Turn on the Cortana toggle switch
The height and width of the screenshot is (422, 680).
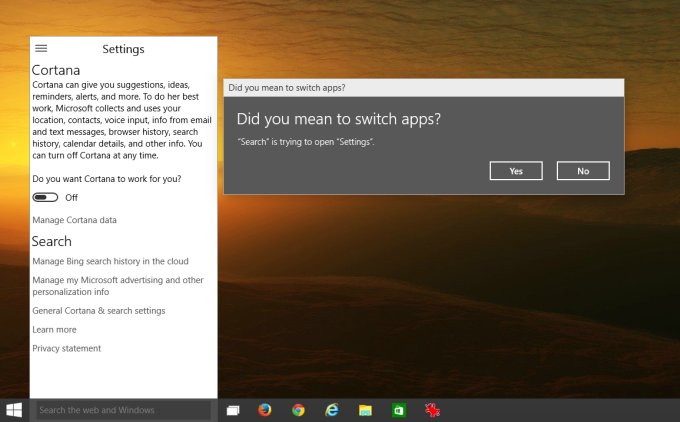coord(46,198)
